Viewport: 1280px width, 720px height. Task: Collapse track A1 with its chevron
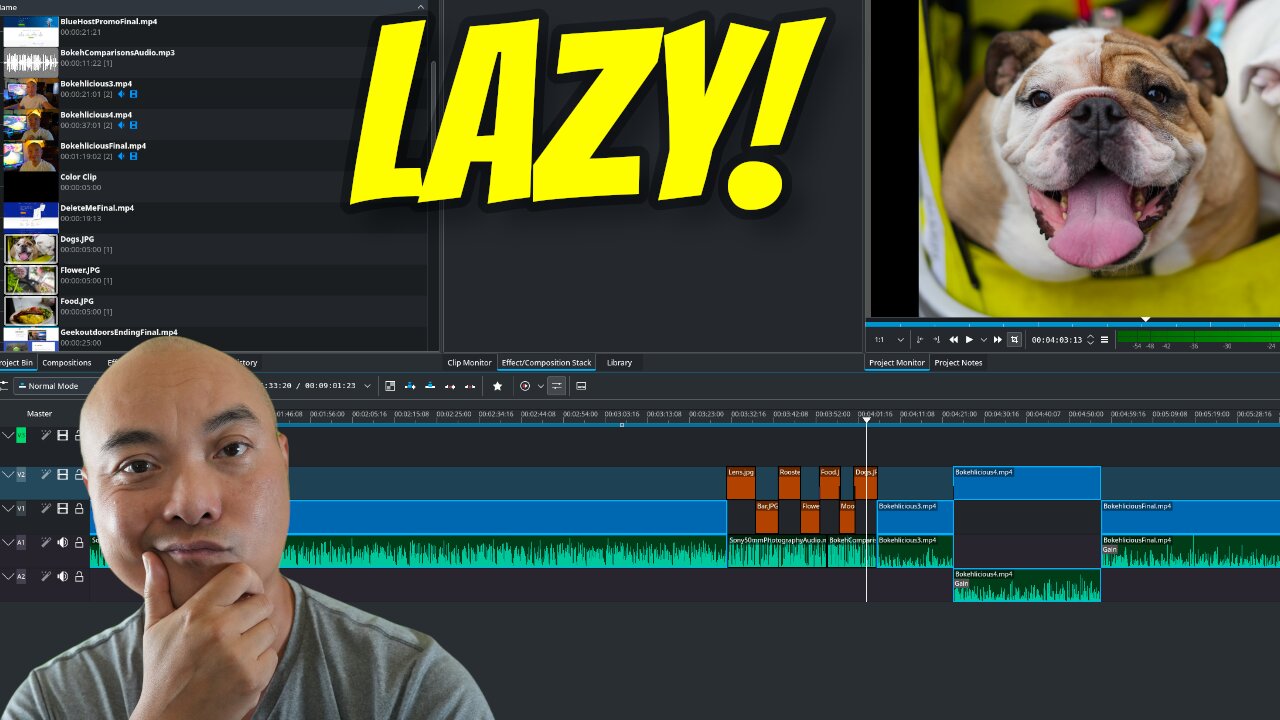click(x=8, y=542)
